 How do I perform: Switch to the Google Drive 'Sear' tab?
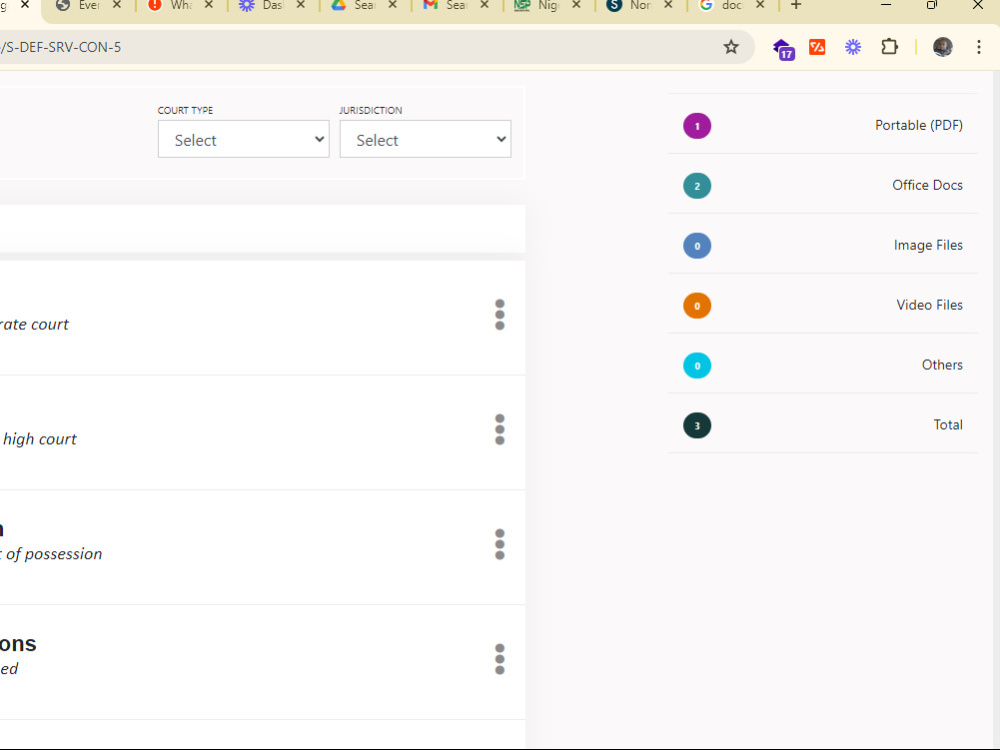362,6
